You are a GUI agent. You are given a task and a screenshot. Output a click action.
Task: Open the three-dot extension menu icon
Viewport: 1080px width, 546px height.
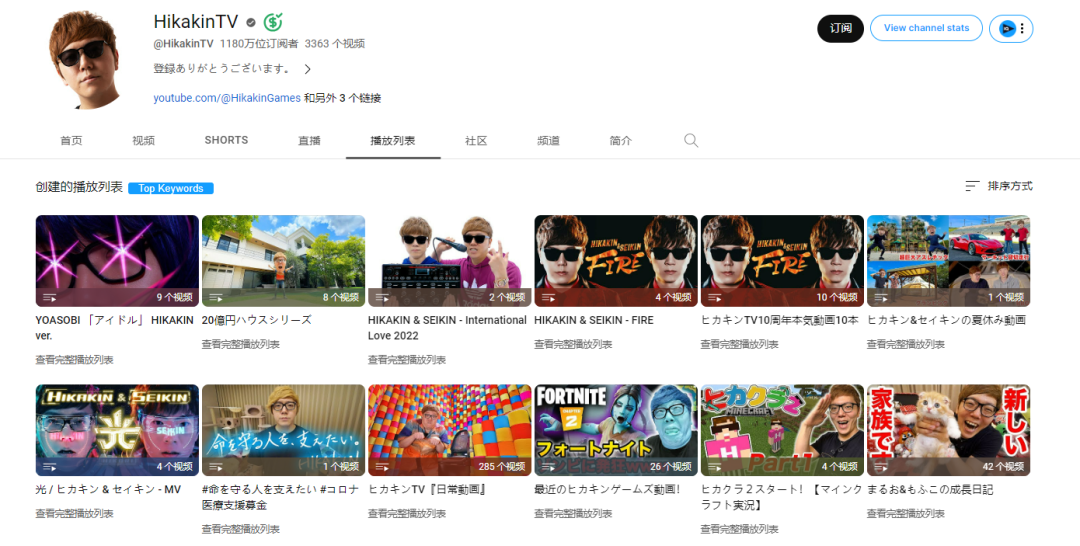tap(1021, 28)
